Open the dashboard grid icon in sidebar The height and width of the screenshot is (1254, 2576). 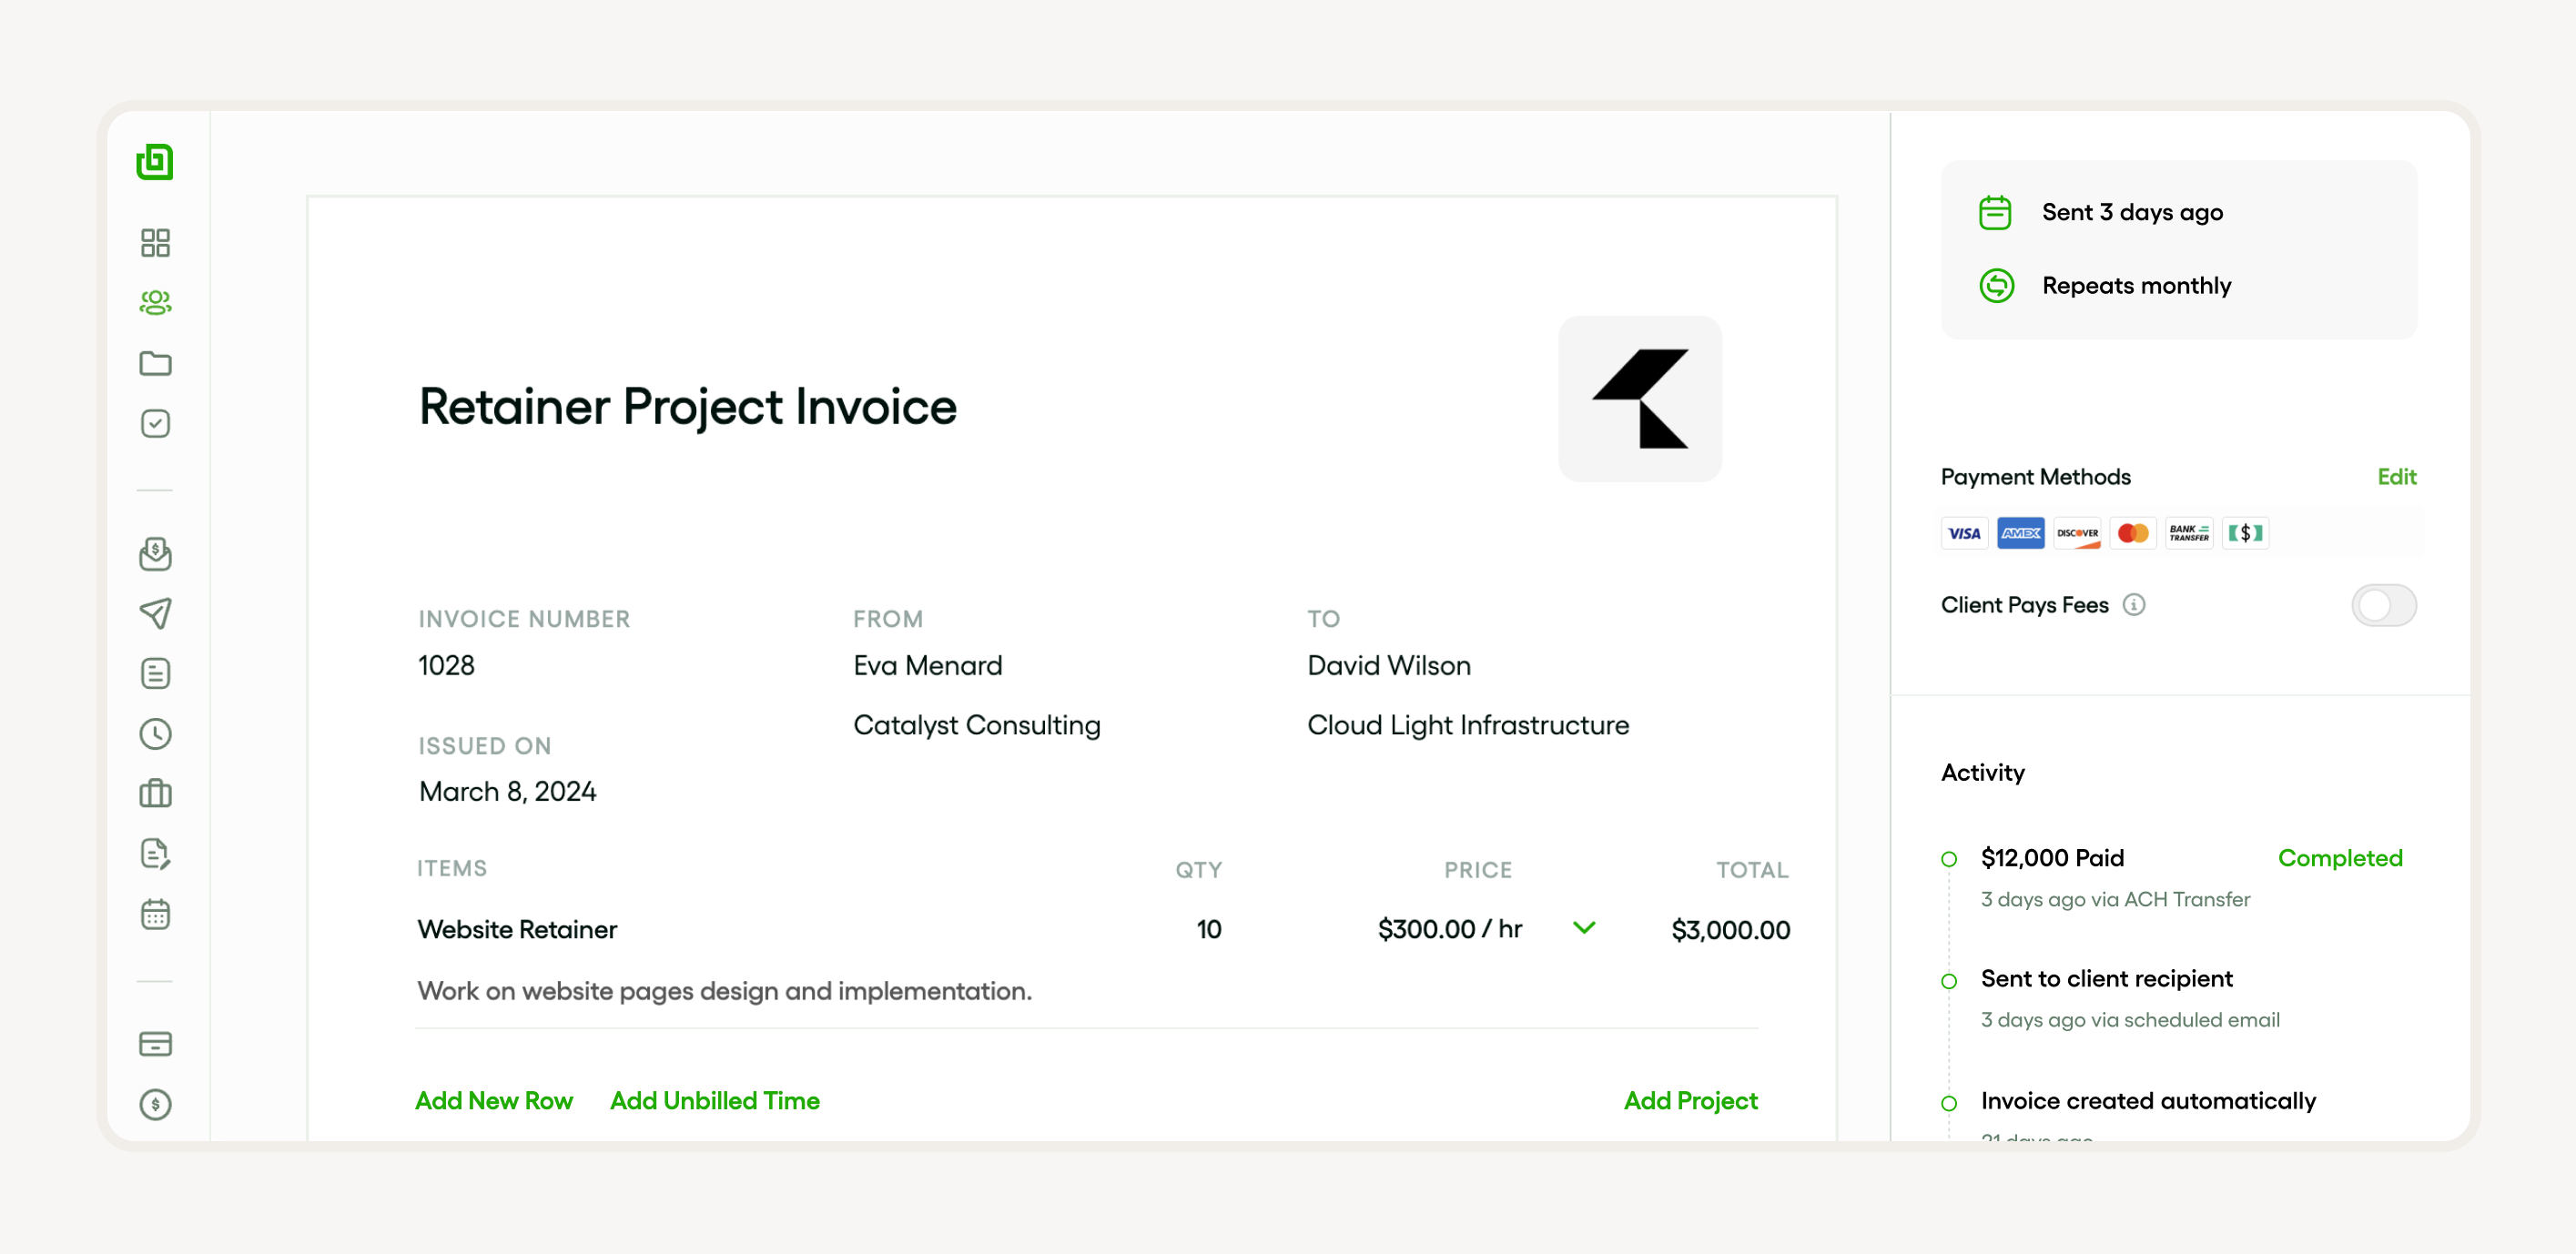(x=155, y=243)
